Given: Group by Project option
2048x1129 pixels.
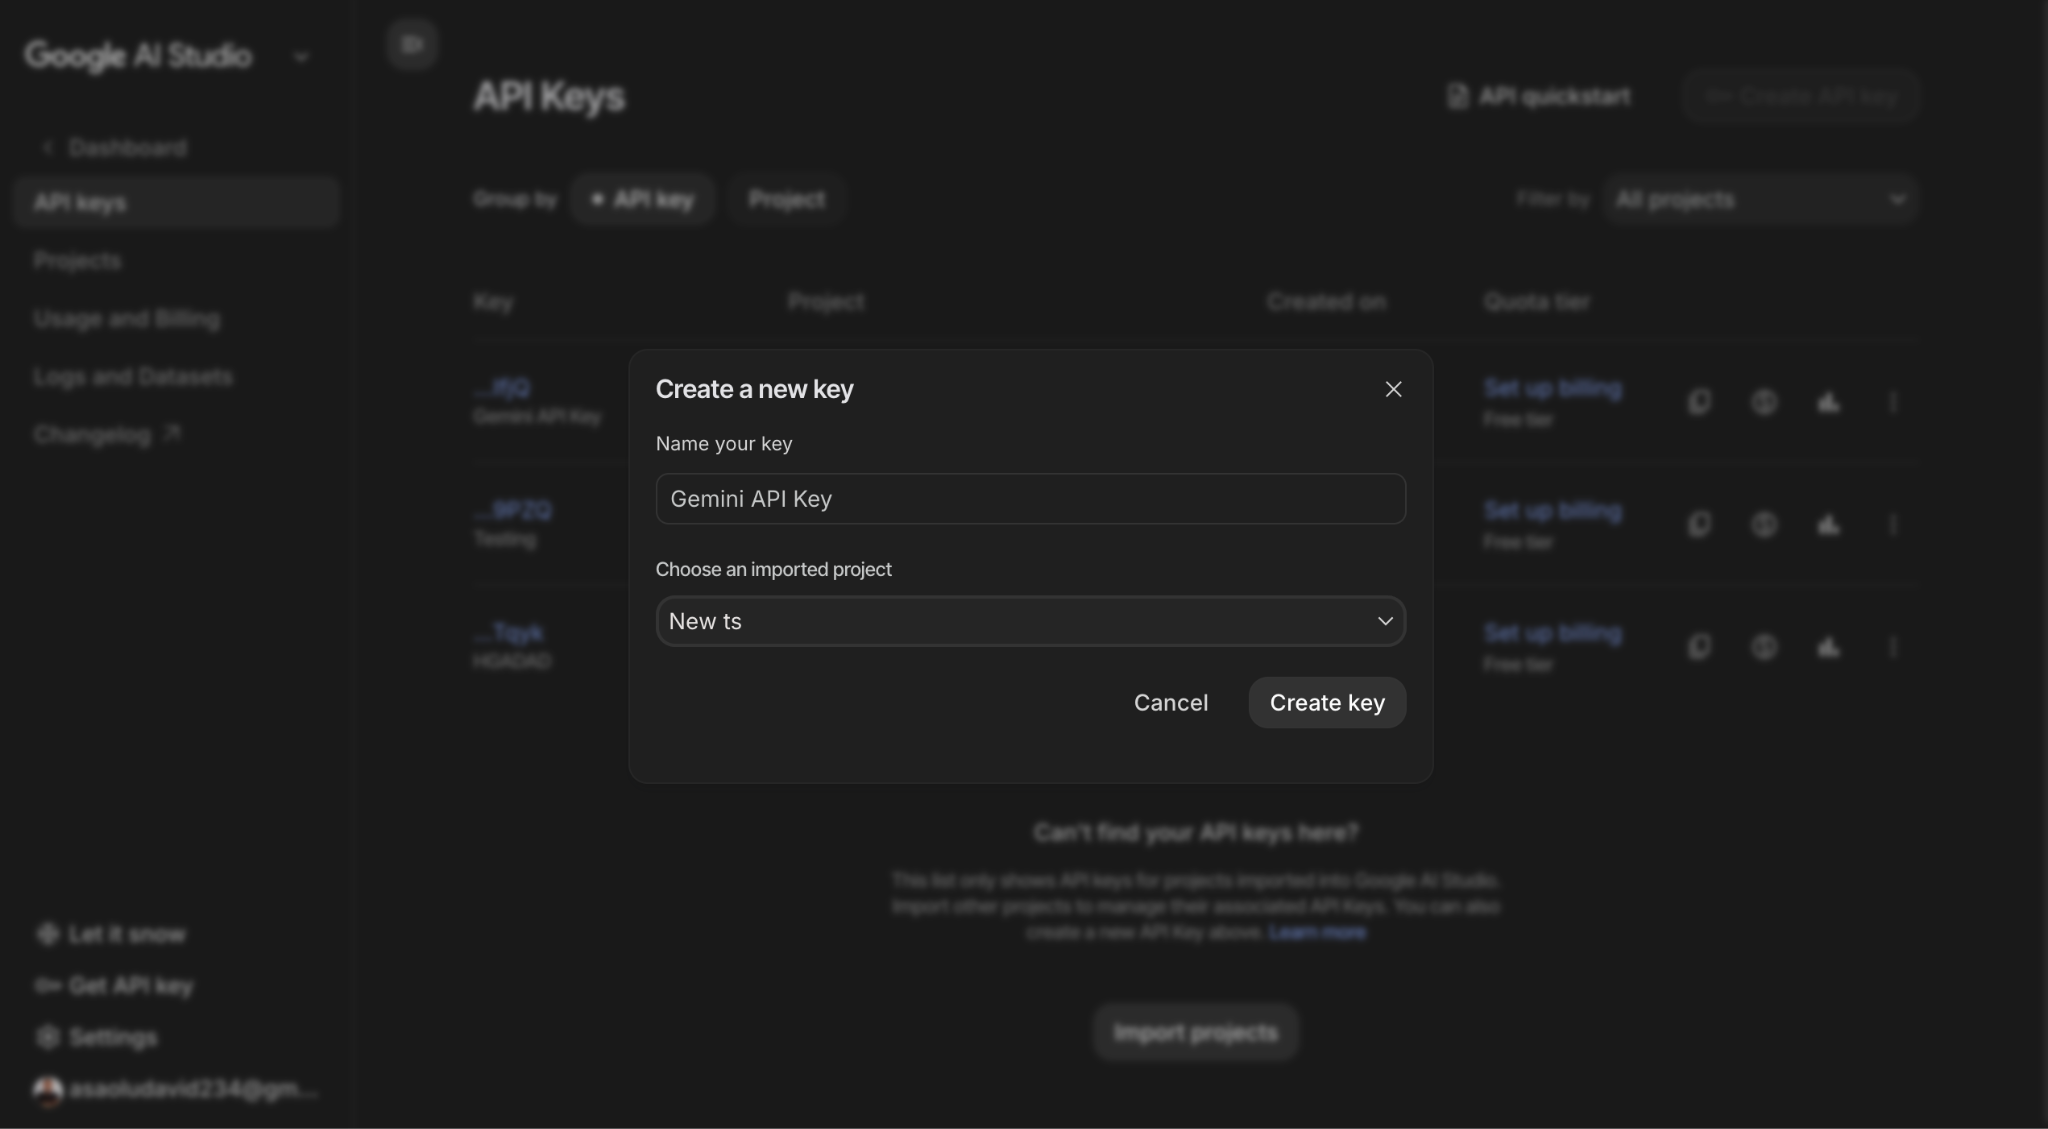Looking at the screenshot, I should pyautogui.click(x=787, y=199).
